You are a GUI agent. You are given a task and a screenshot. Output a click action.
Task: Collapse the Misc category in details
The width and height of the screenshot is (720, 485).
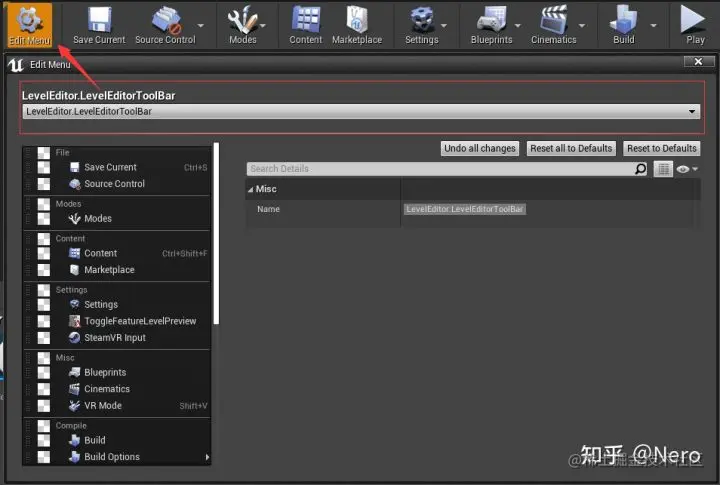click(251, 189)
